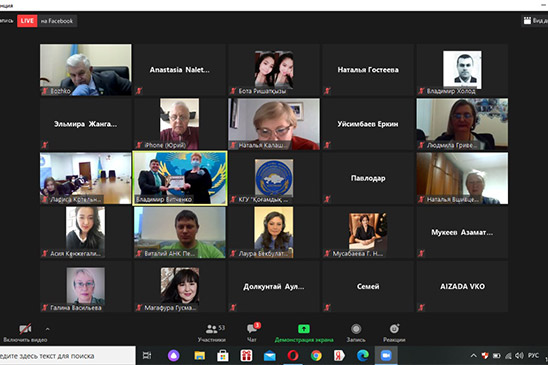Expand video options arrow next to camera
This screenshot has width=548, height=365.
tap(48, 329)
